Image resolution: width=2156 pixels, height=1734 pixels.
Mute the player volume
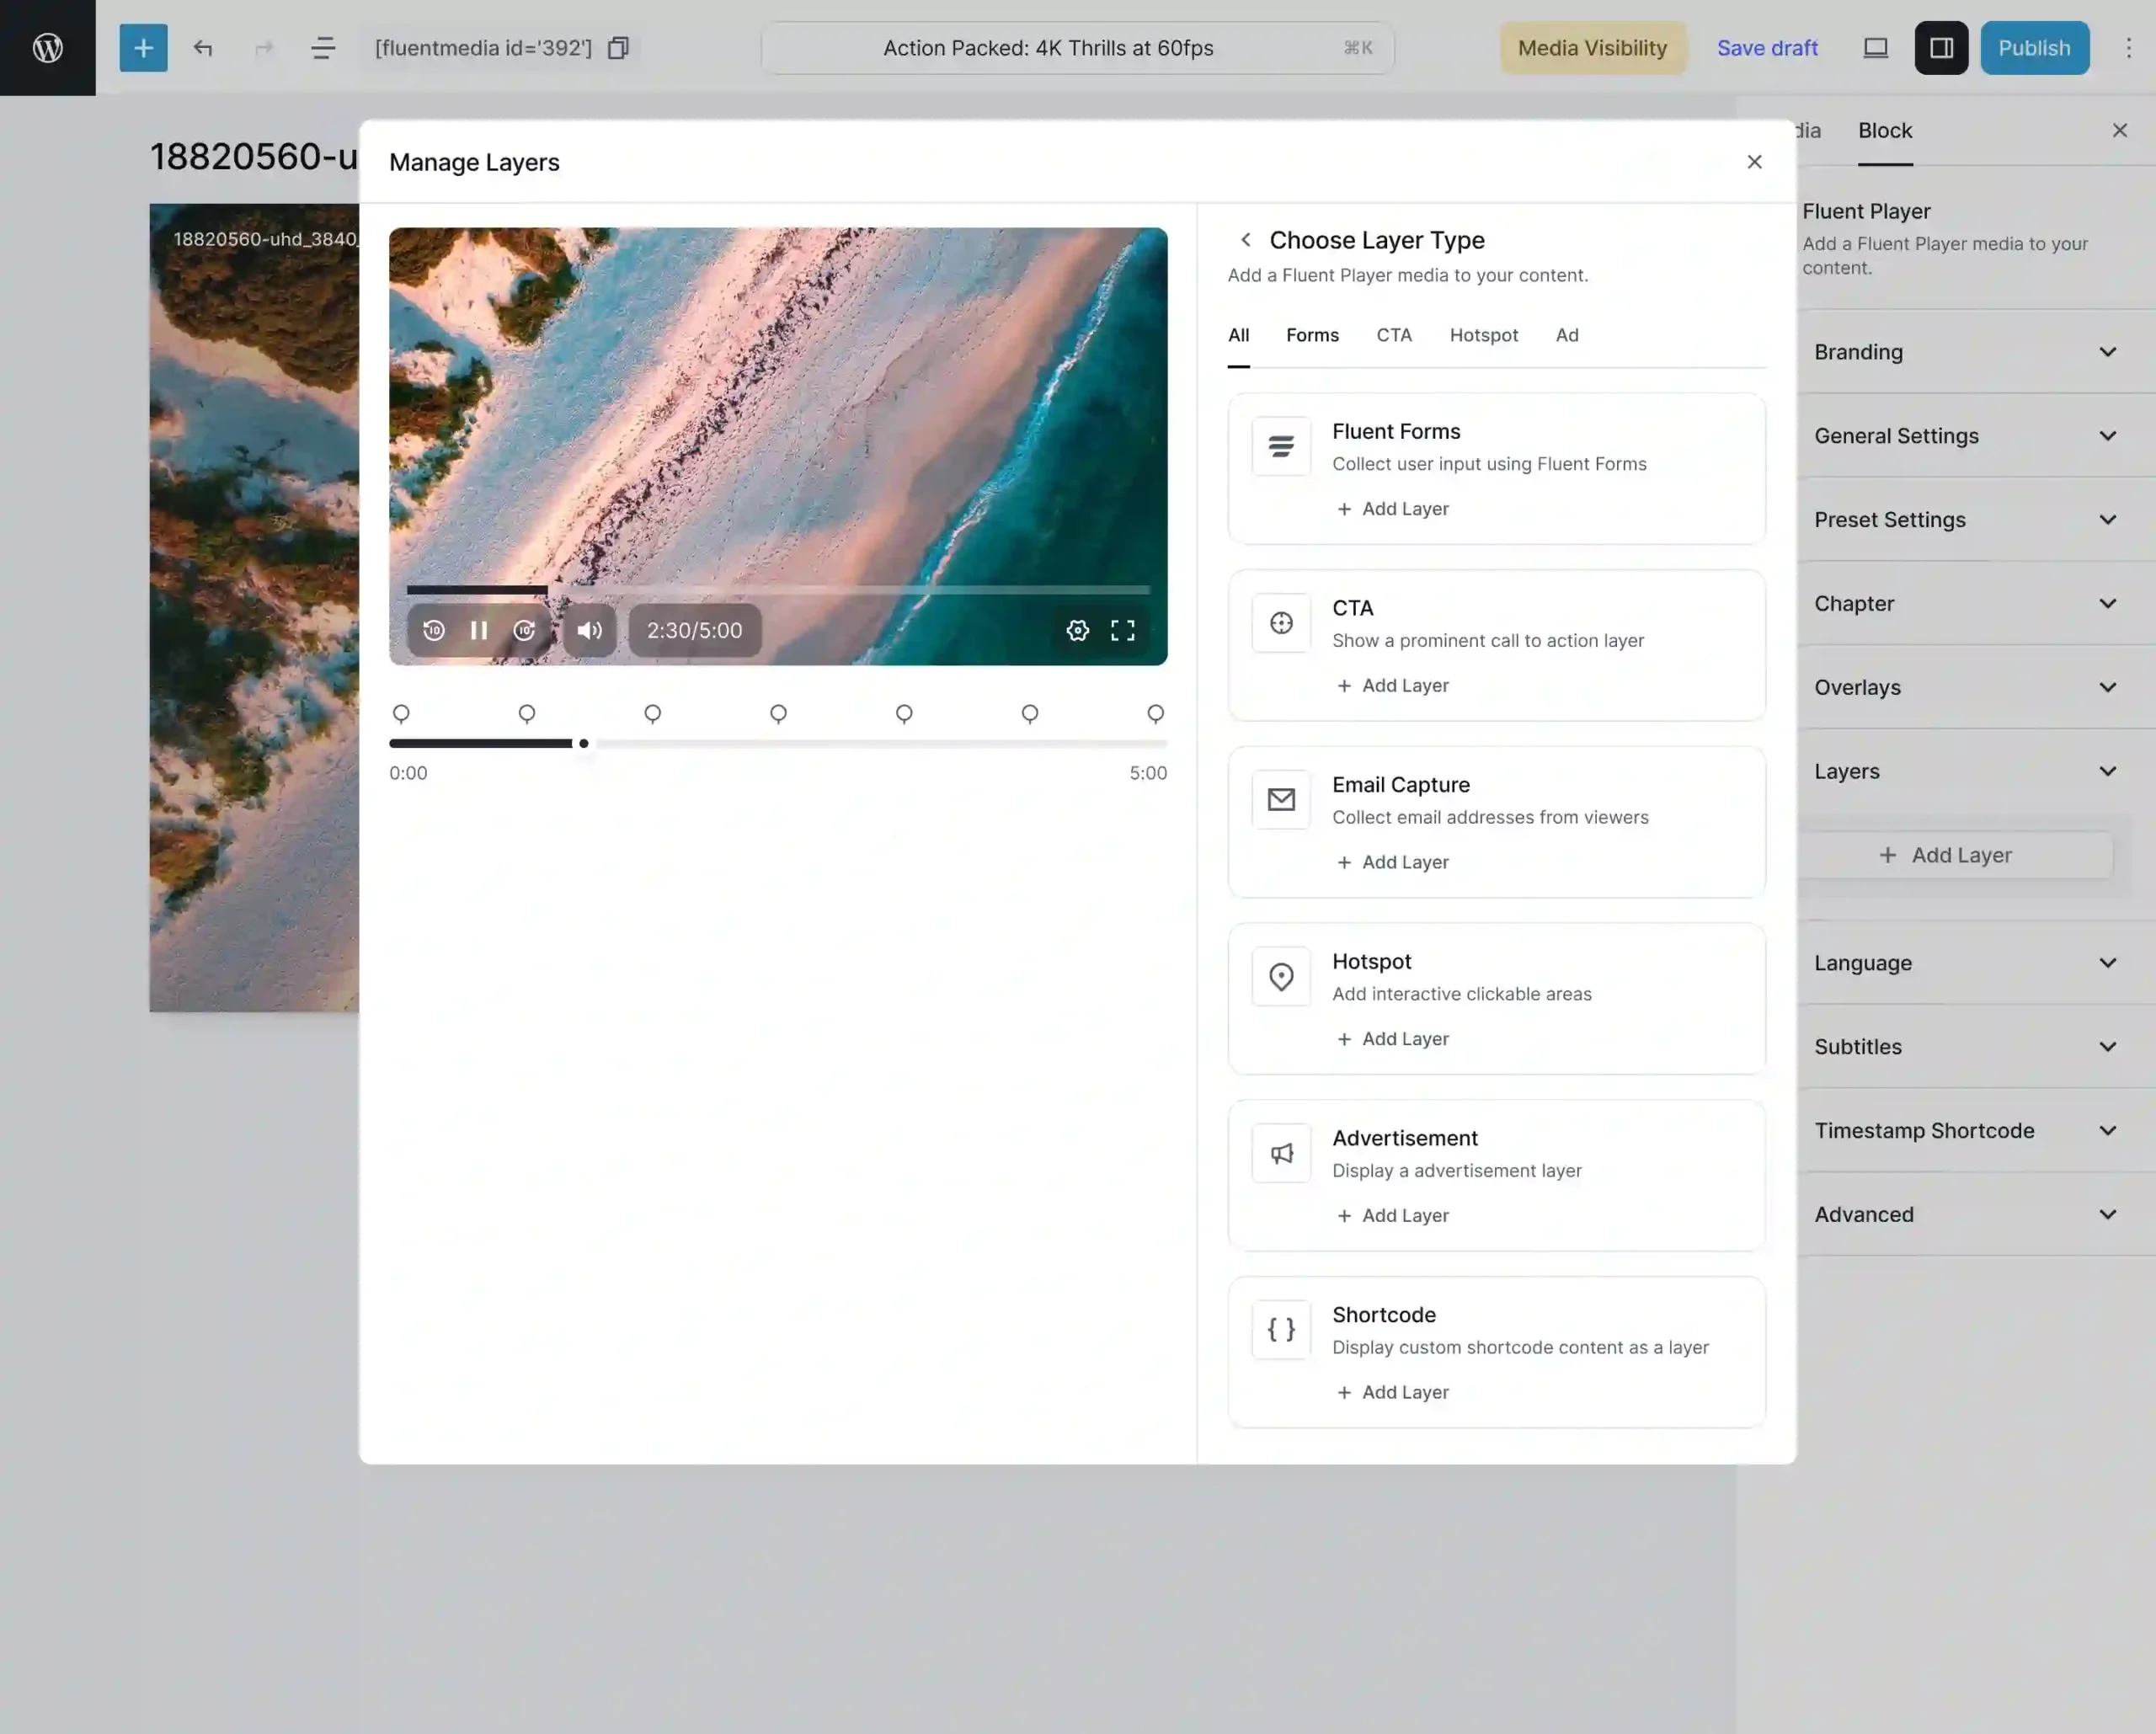[589, 630]
